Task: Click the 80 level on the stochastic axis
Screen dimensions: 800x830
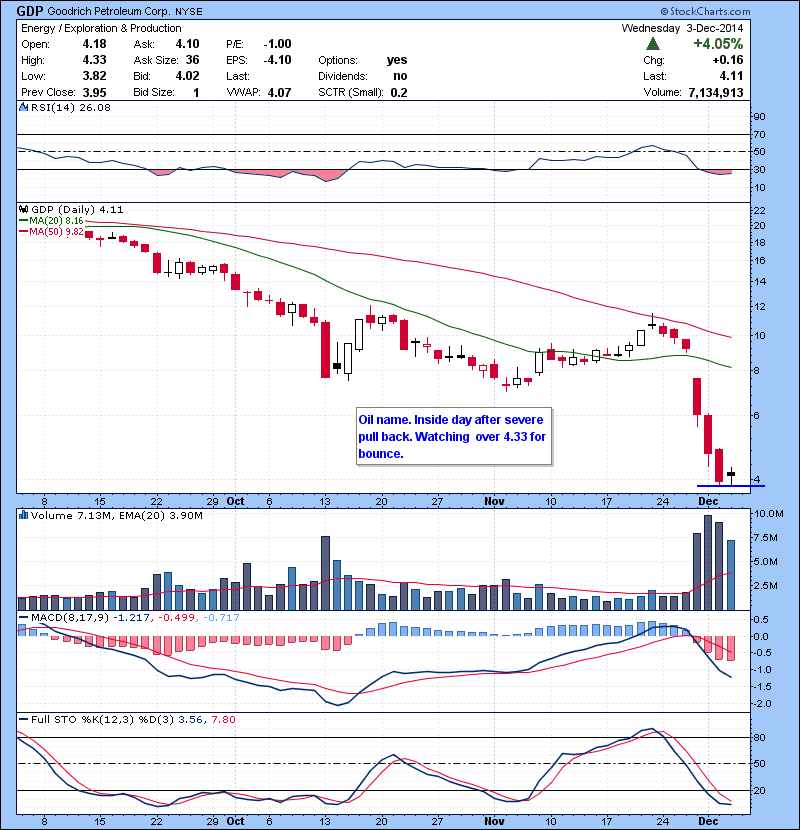Action: coord(759,737)
